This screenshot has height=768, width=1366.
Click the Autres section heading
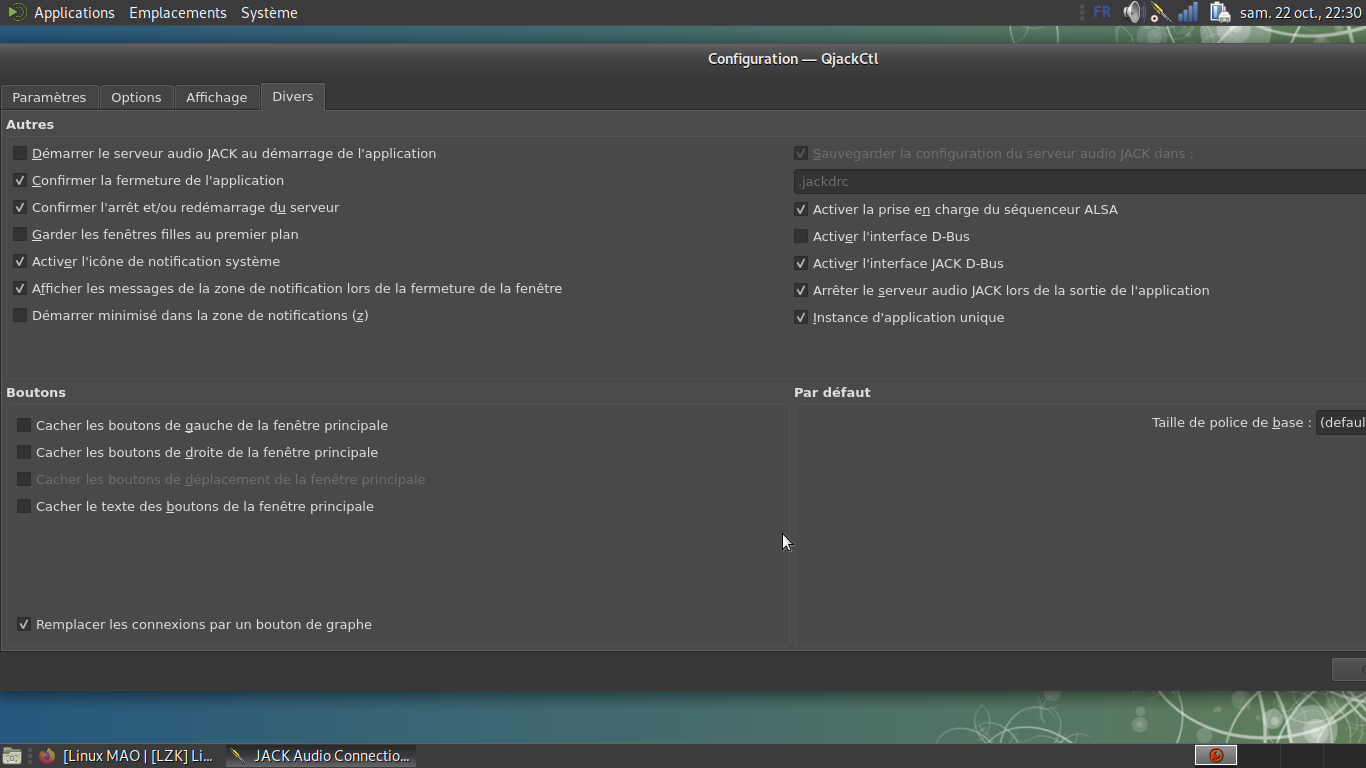pyautogui.click(x=30, y=124)
